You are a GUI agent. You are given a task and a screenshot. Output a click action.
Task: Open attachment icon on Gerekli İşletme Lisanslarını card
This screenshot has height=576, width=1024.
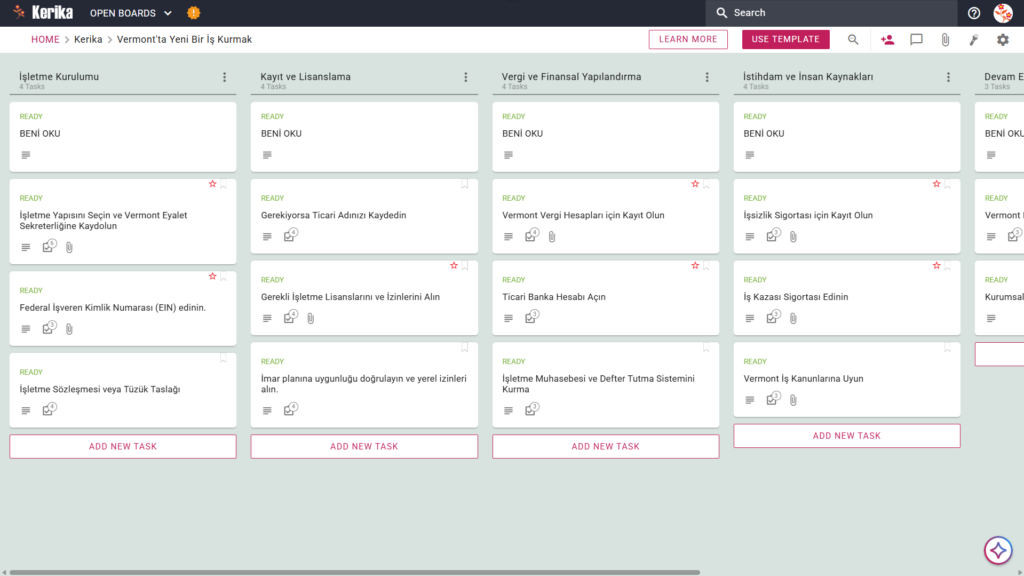pyautogui.click(x=311, y=318)
